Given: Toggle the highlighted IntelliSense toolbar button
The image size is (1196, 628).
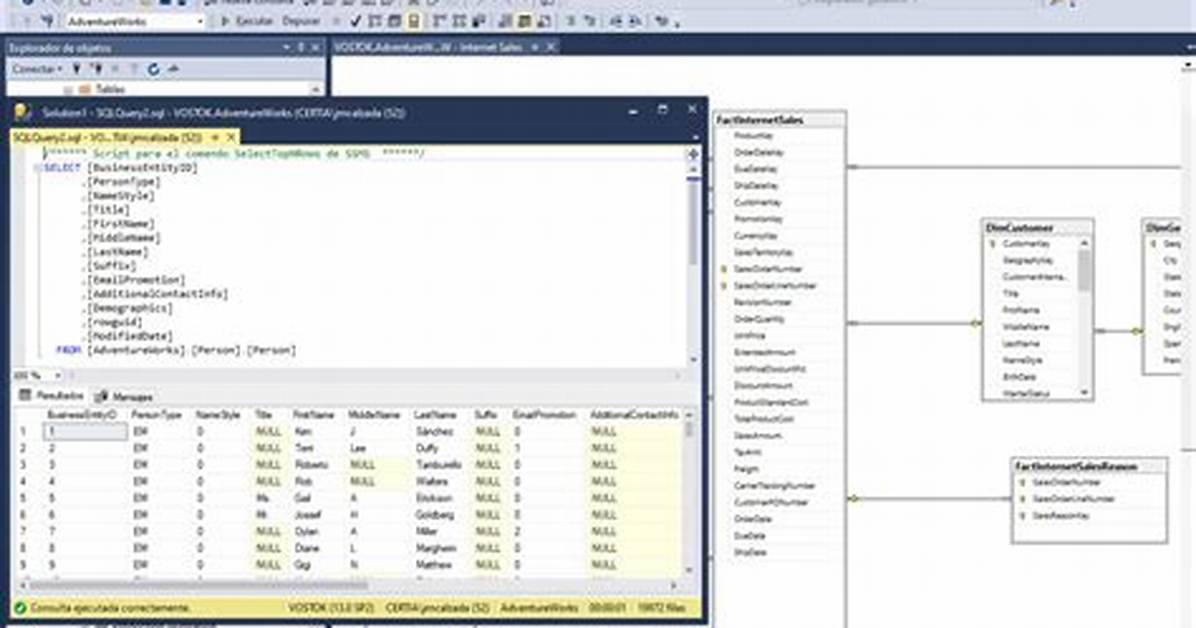Looking at the screenshot, I should (x=413, y=21).
